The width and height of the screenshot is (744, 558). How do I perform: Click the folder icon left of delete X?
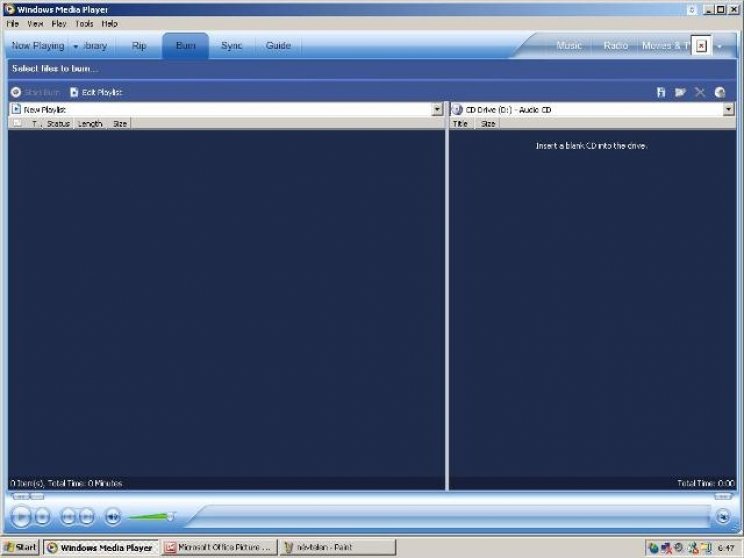680,93
